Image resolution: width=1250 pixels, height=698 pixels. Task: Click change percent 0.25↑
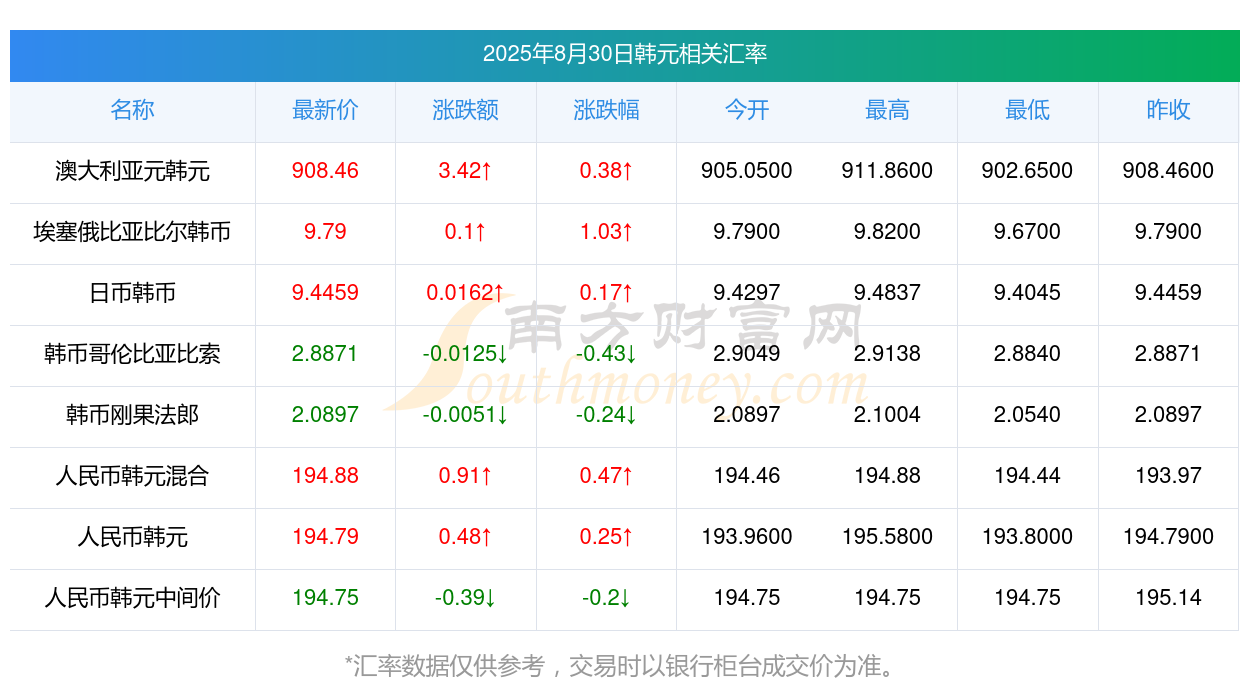[x=606, y=537]
